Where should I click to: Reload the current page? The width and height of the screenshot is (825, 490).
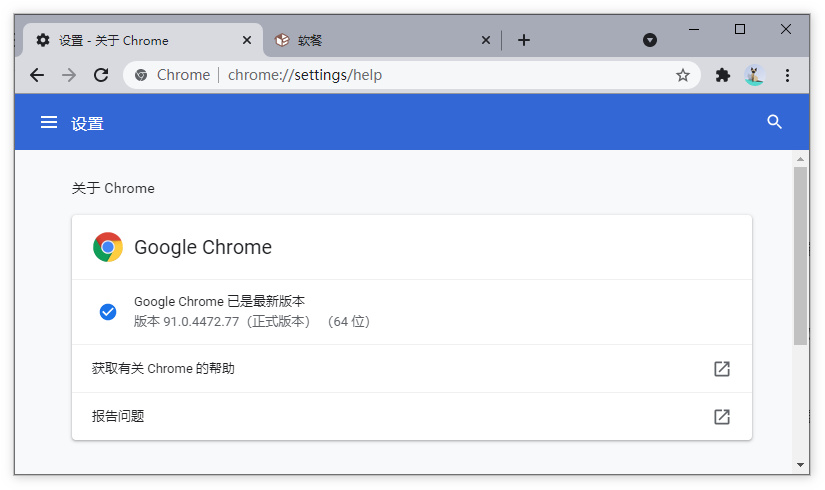click(101, 75)
